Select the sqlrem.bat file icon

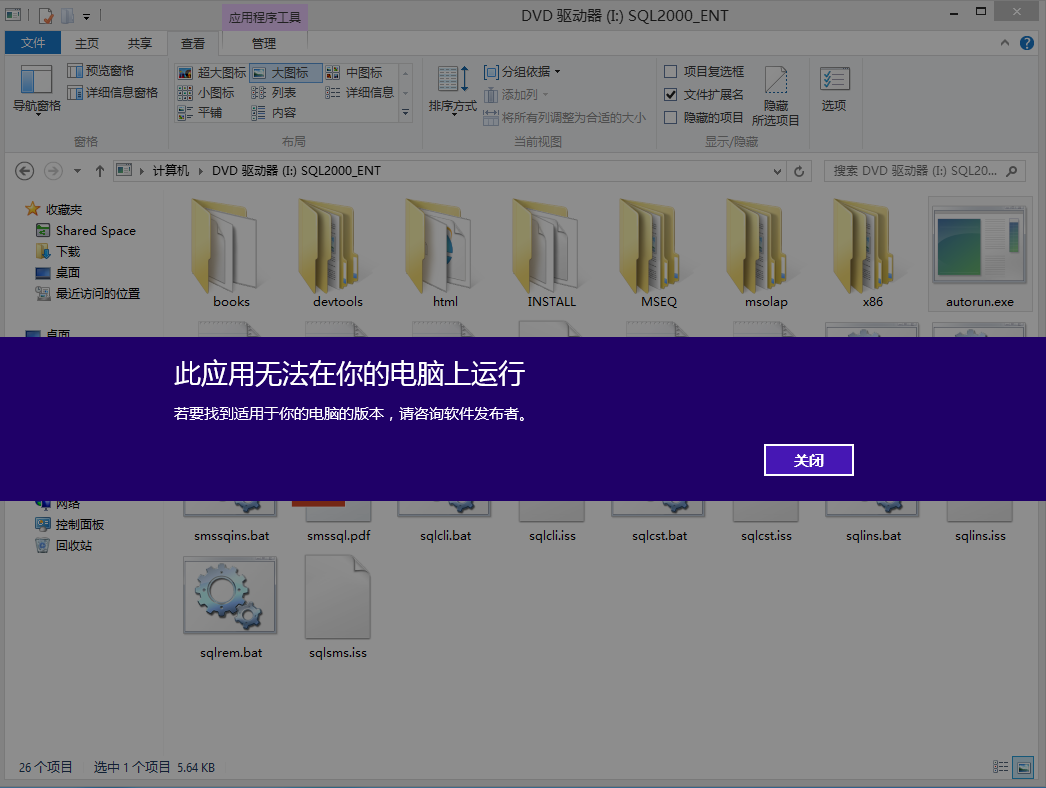coord(230,597)
